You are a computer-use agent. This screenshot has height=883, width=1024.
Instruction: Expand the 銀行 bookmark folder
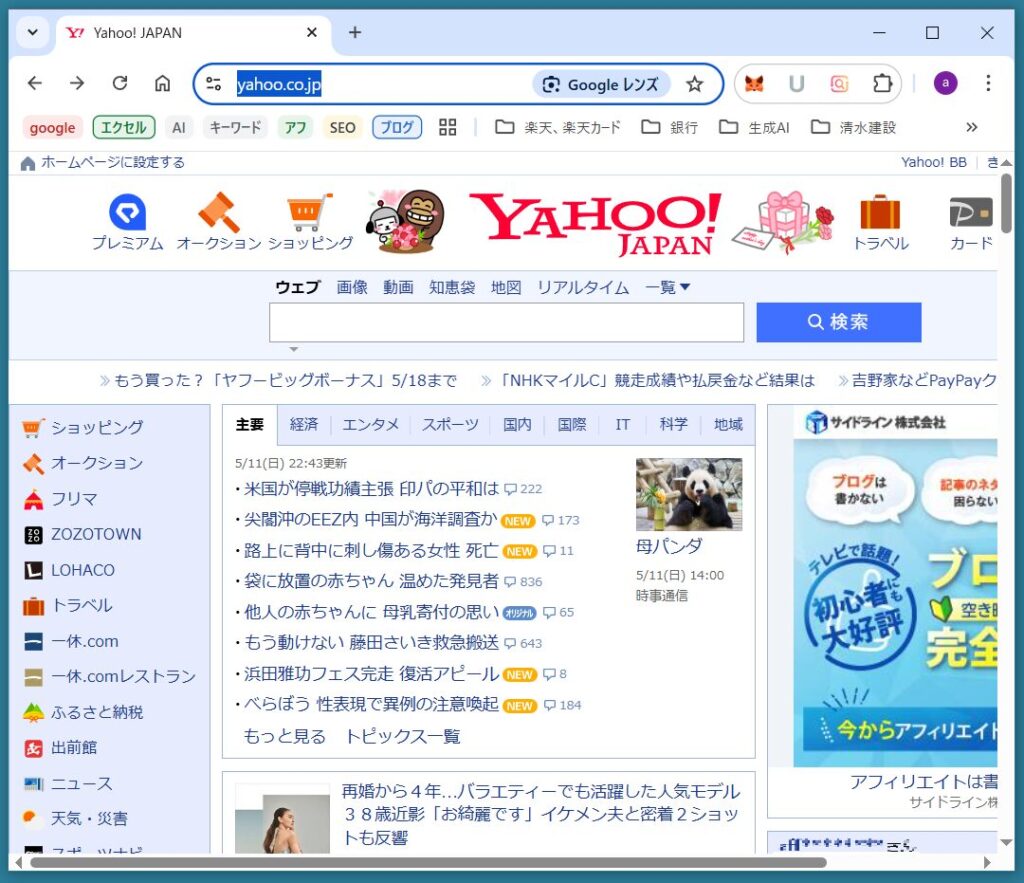point(670,127)
